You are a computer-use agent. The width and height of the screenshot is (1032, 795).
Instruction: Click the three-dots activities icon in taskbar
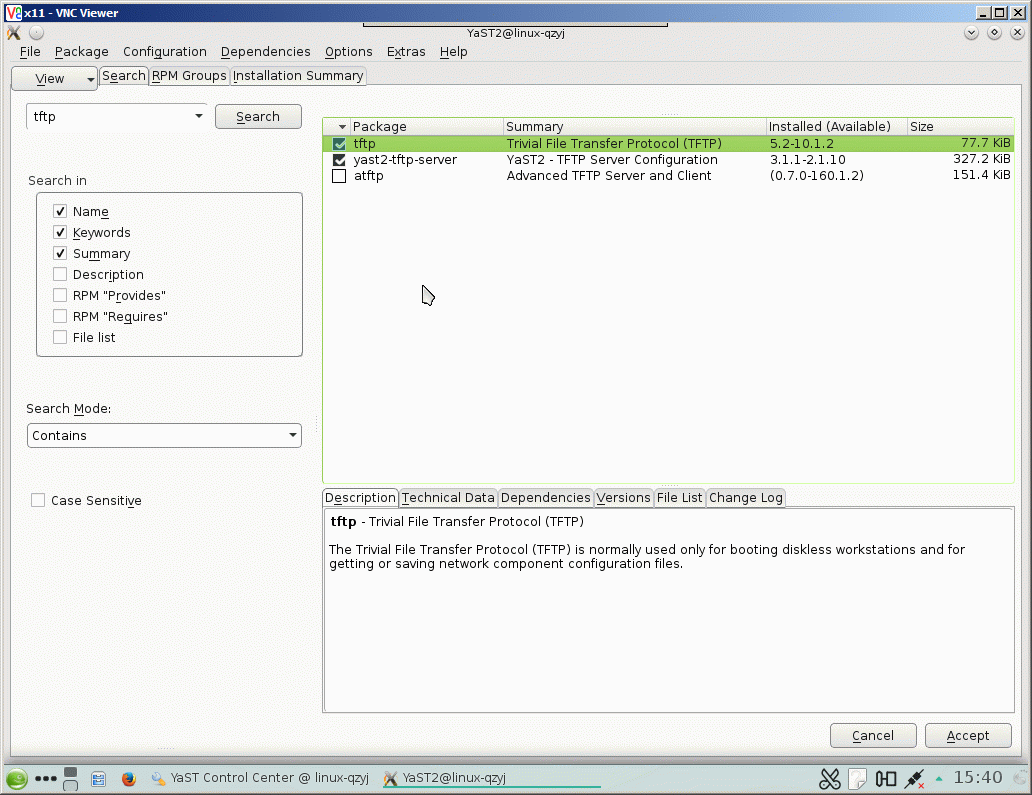tap(45, 779)
